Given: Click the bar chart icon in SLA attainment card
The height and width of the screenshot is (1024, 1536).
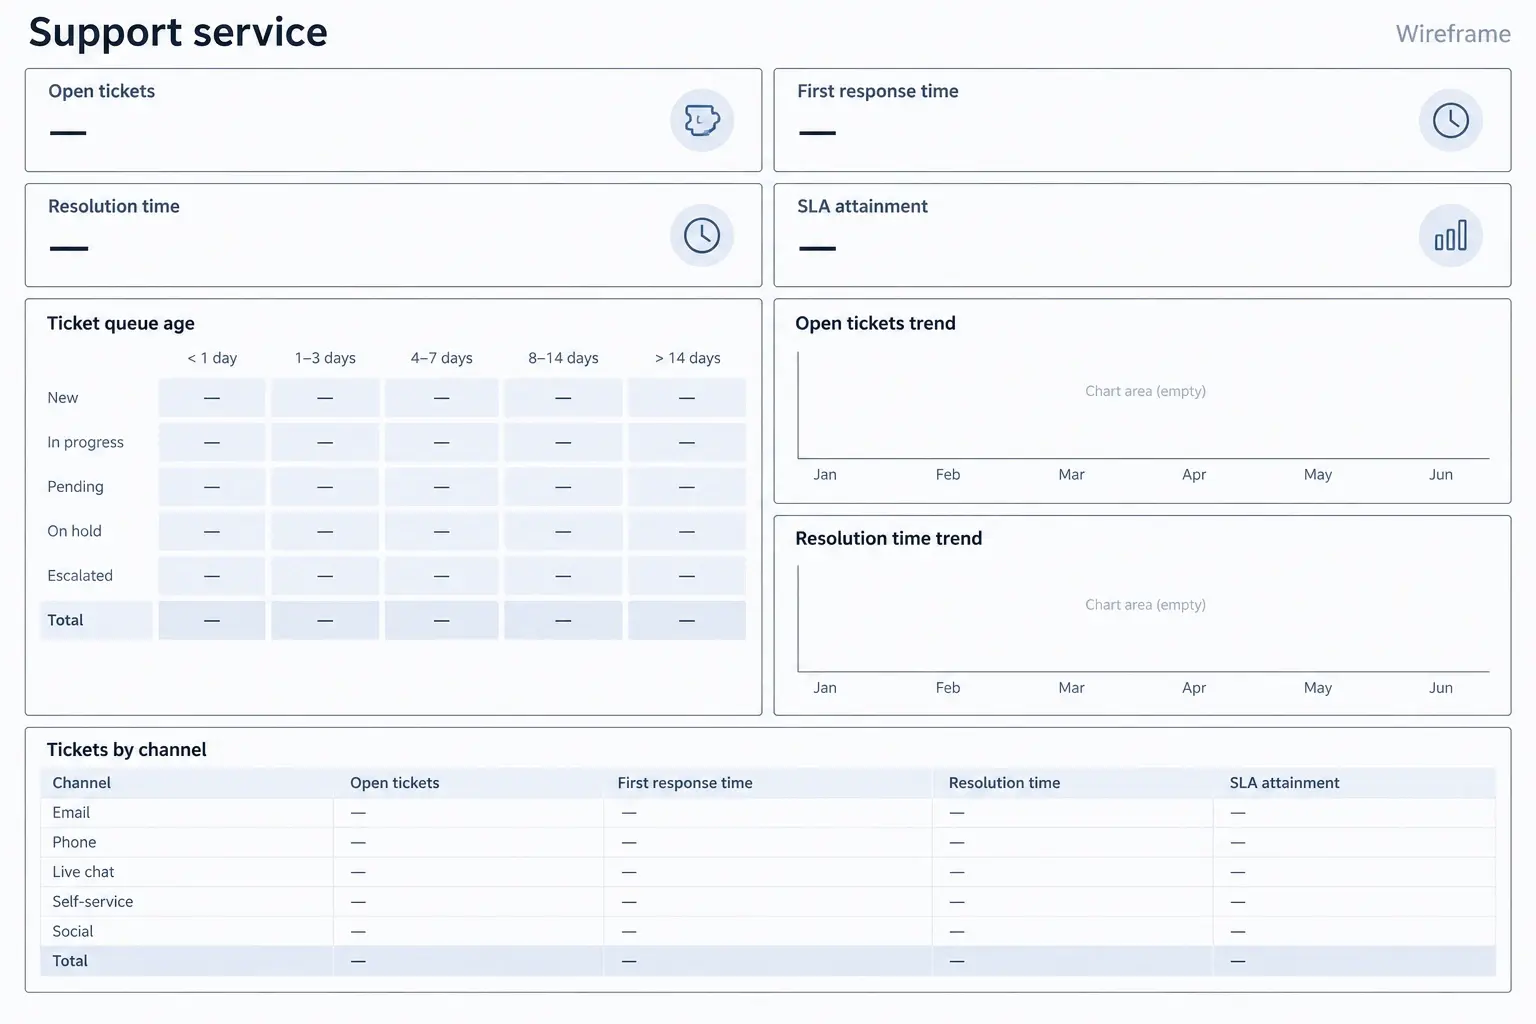Looking at the screenshot, I should (x=1450, y=236).
